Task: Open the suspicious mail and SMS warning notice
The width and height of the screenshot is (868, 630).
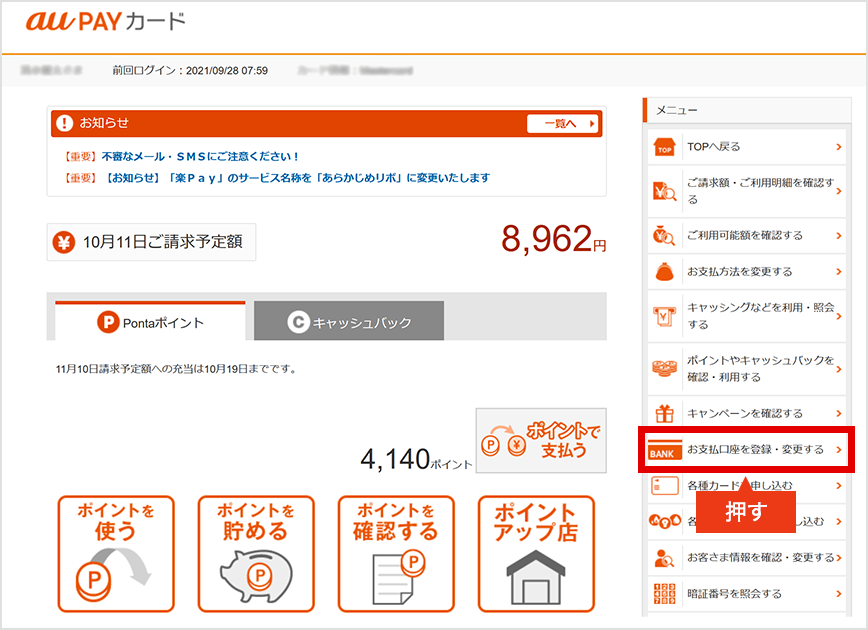Action: click(x=200, y=157)
